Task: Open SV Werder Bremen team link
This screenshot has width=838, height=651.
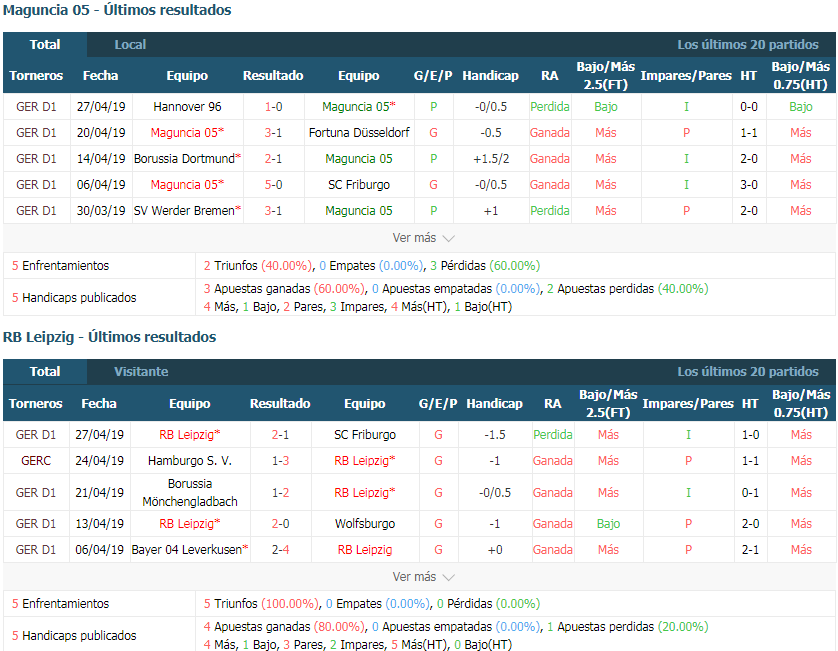Action: pyautogui.click(x=184, y=211)
